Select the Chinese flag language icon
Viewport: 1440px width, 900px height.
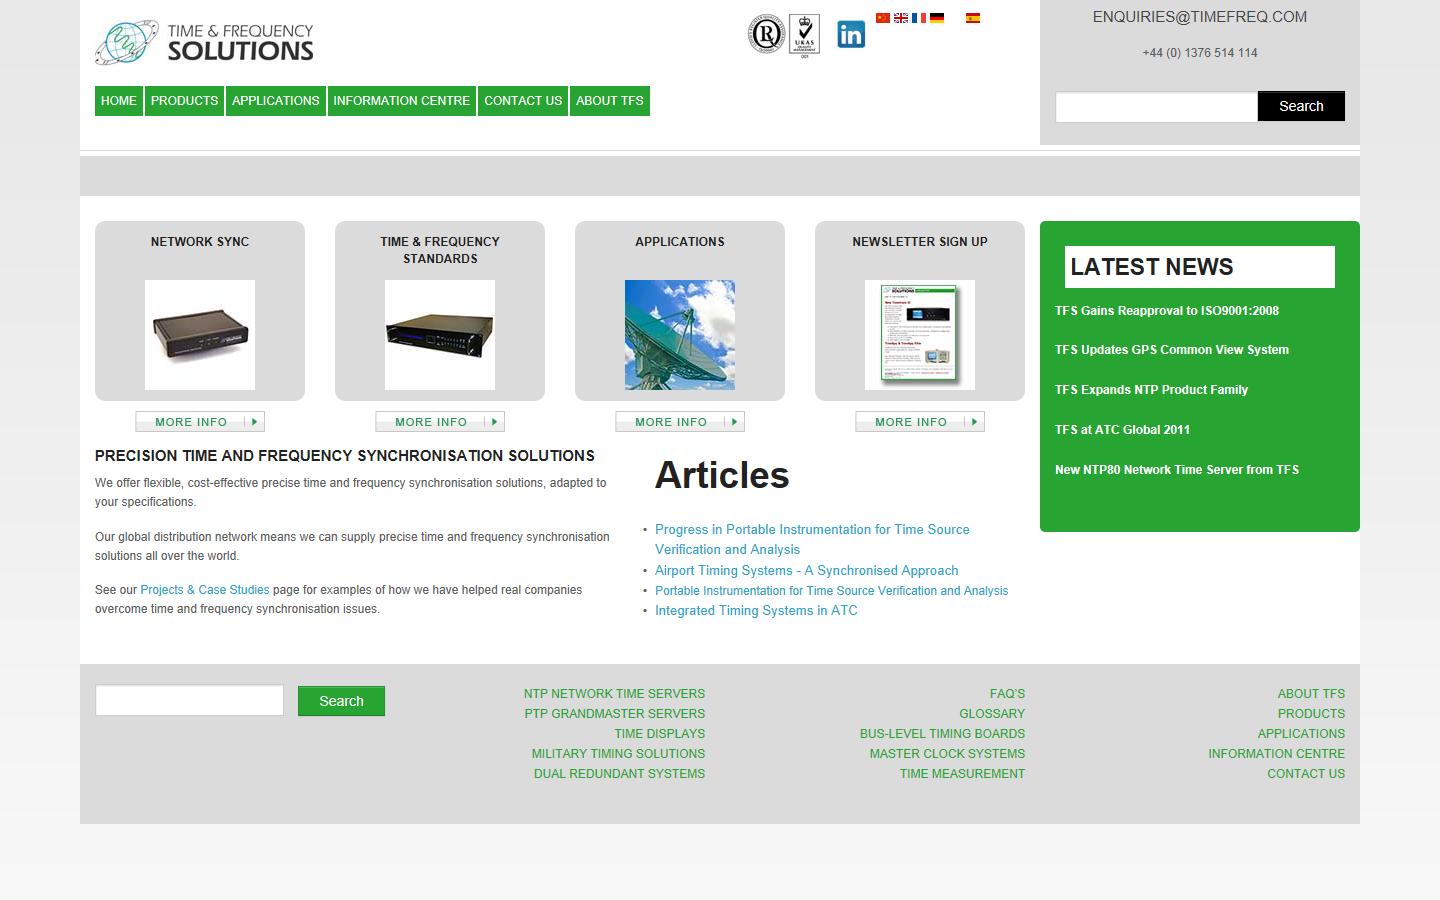[x=882, y=17]
